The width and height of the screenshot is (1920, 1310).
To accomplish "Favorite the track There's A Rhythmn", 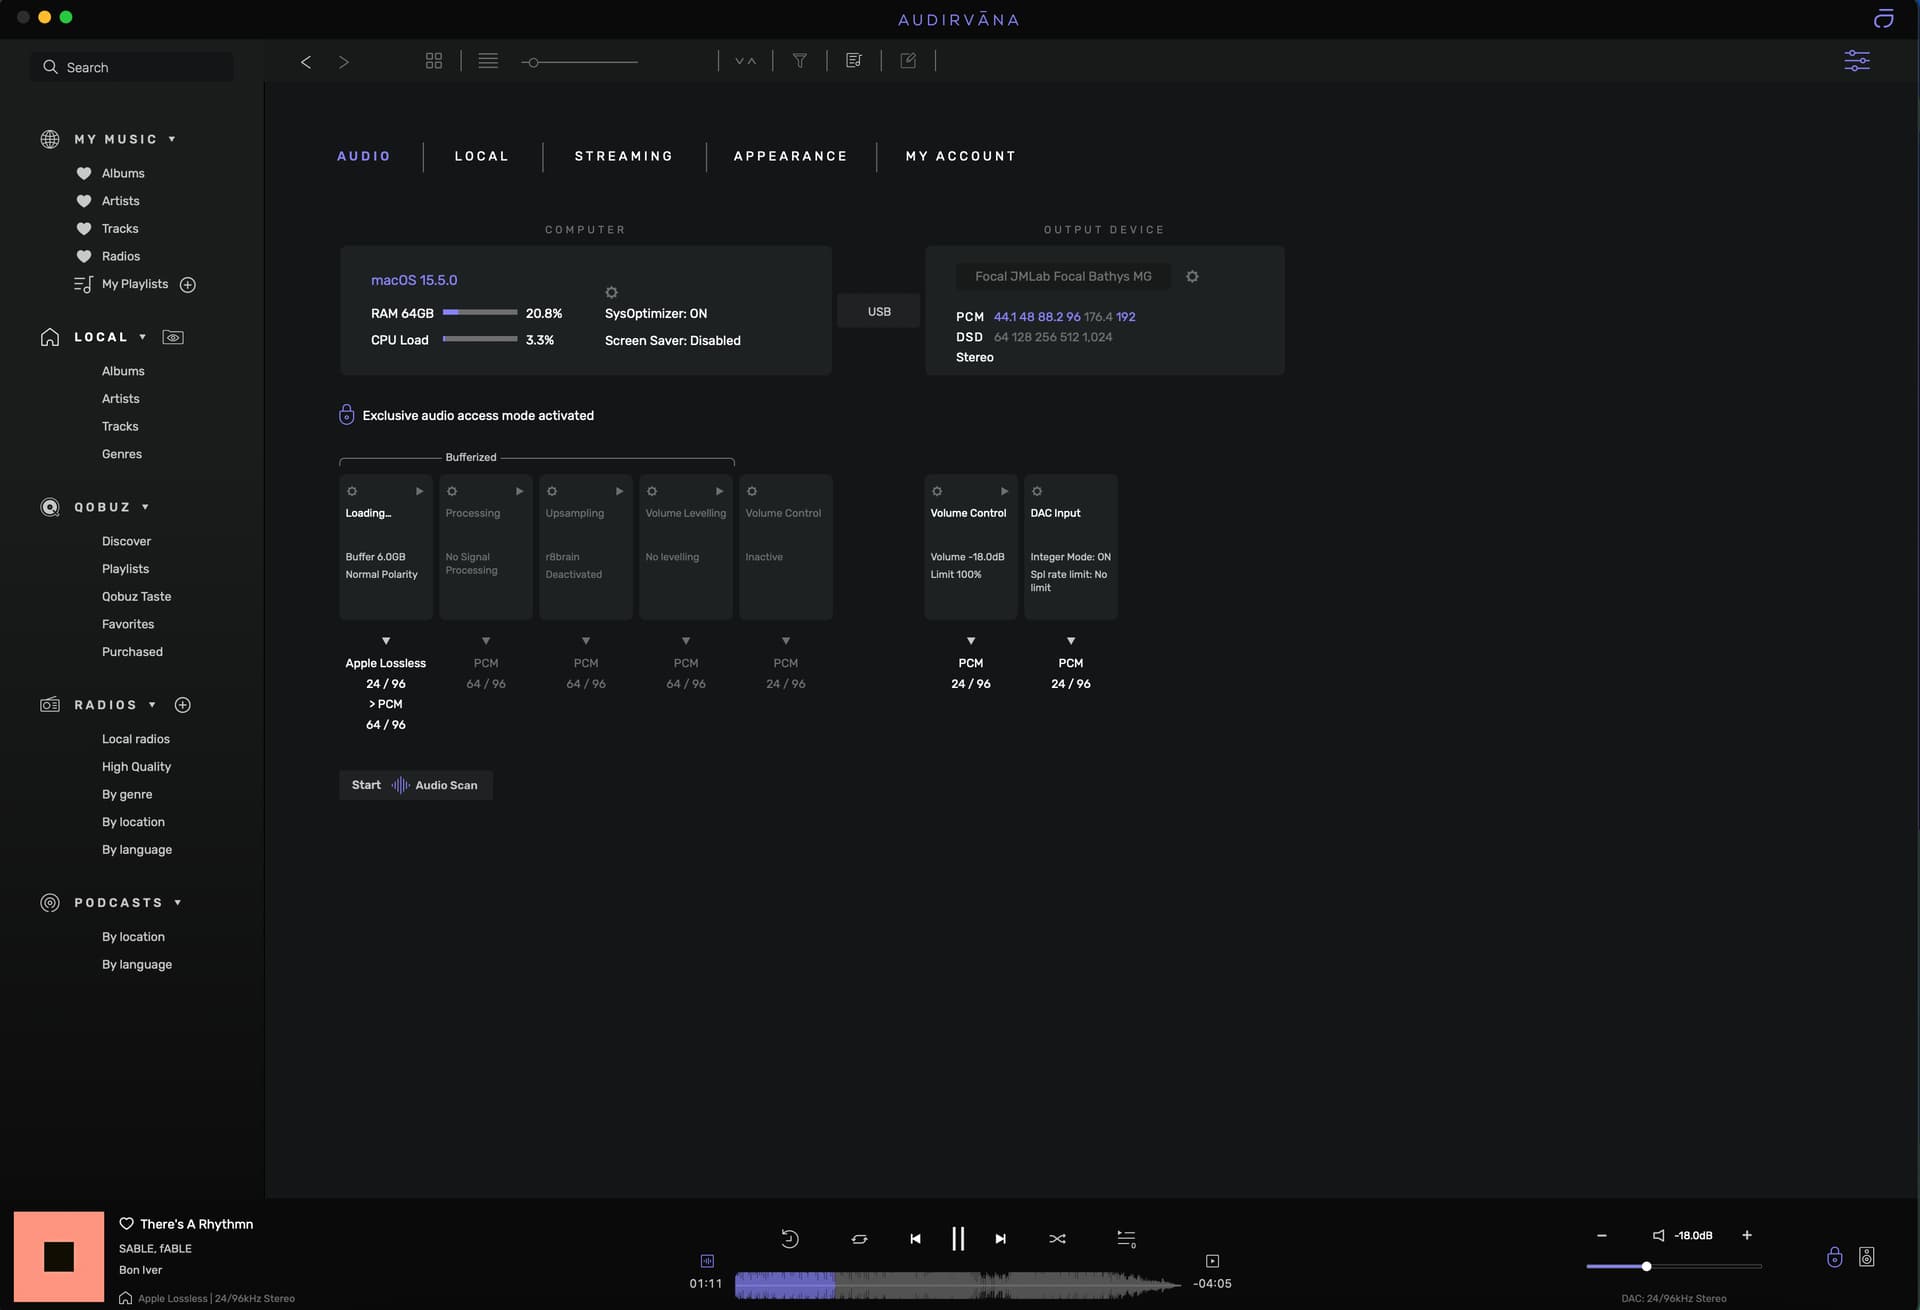I will coord(127,1224).
